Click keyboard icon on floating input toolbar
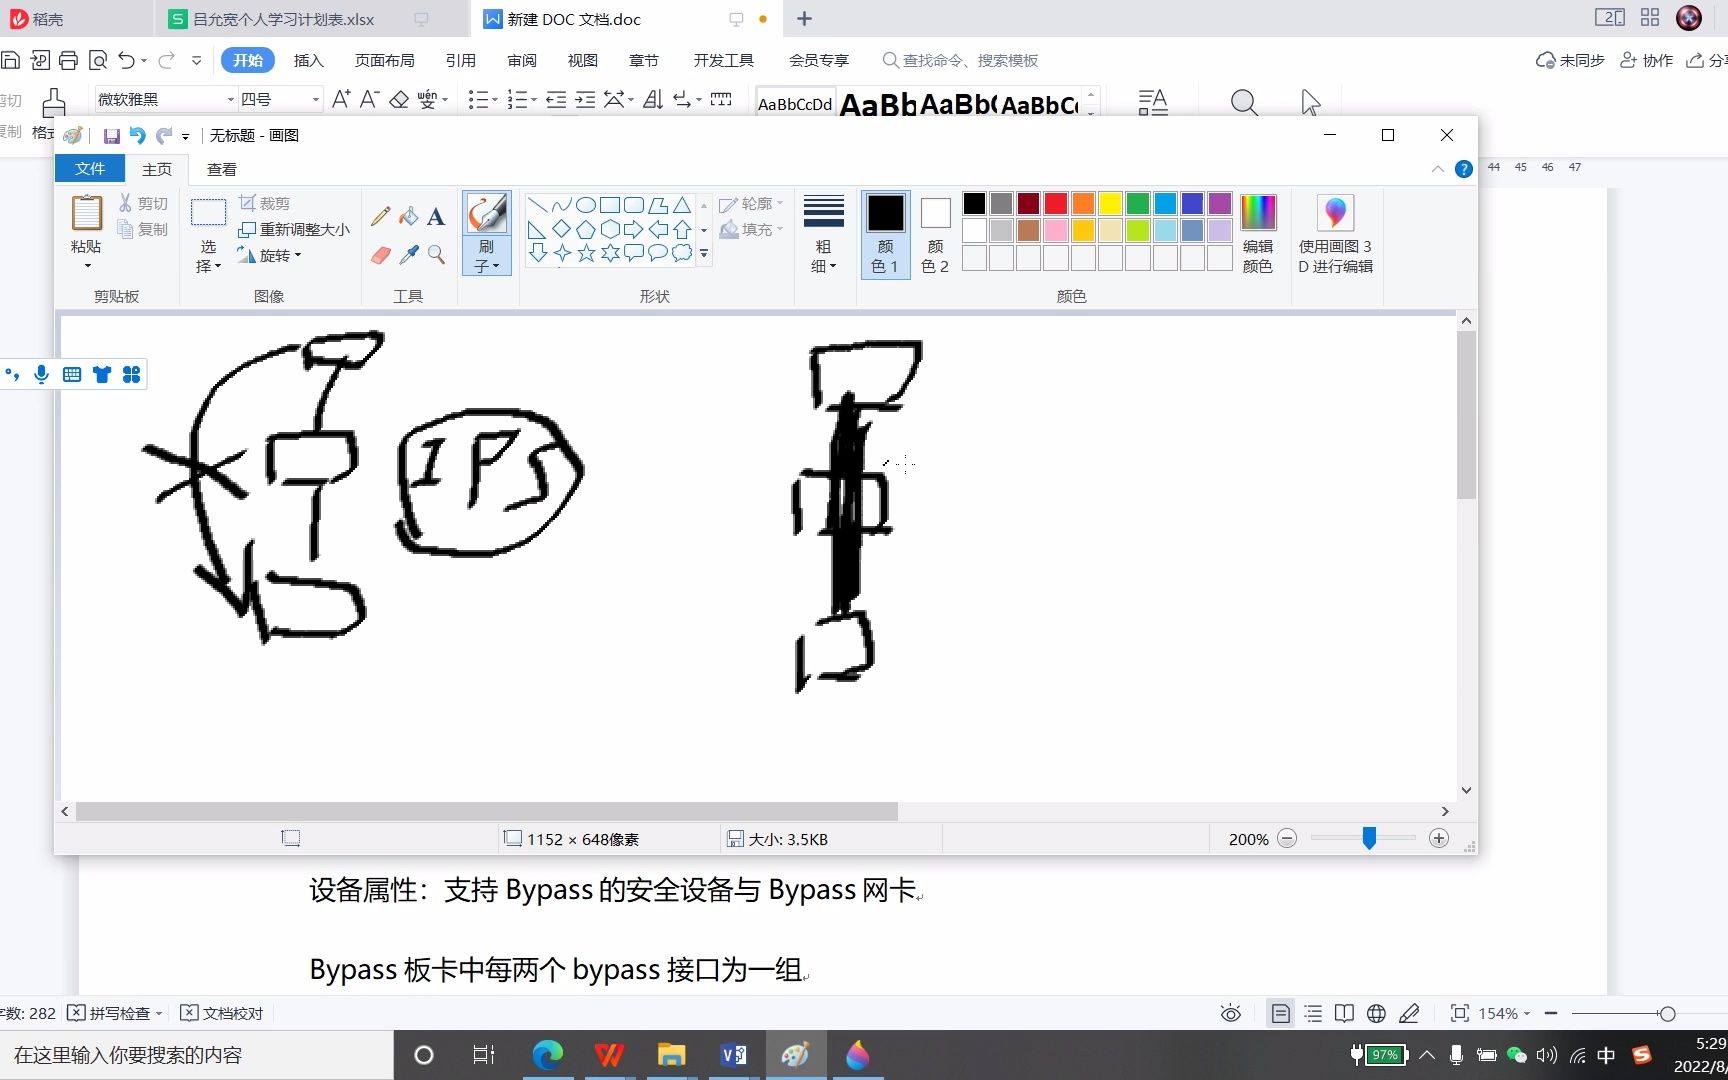The image size is (1728, 1080). [72, 374]
